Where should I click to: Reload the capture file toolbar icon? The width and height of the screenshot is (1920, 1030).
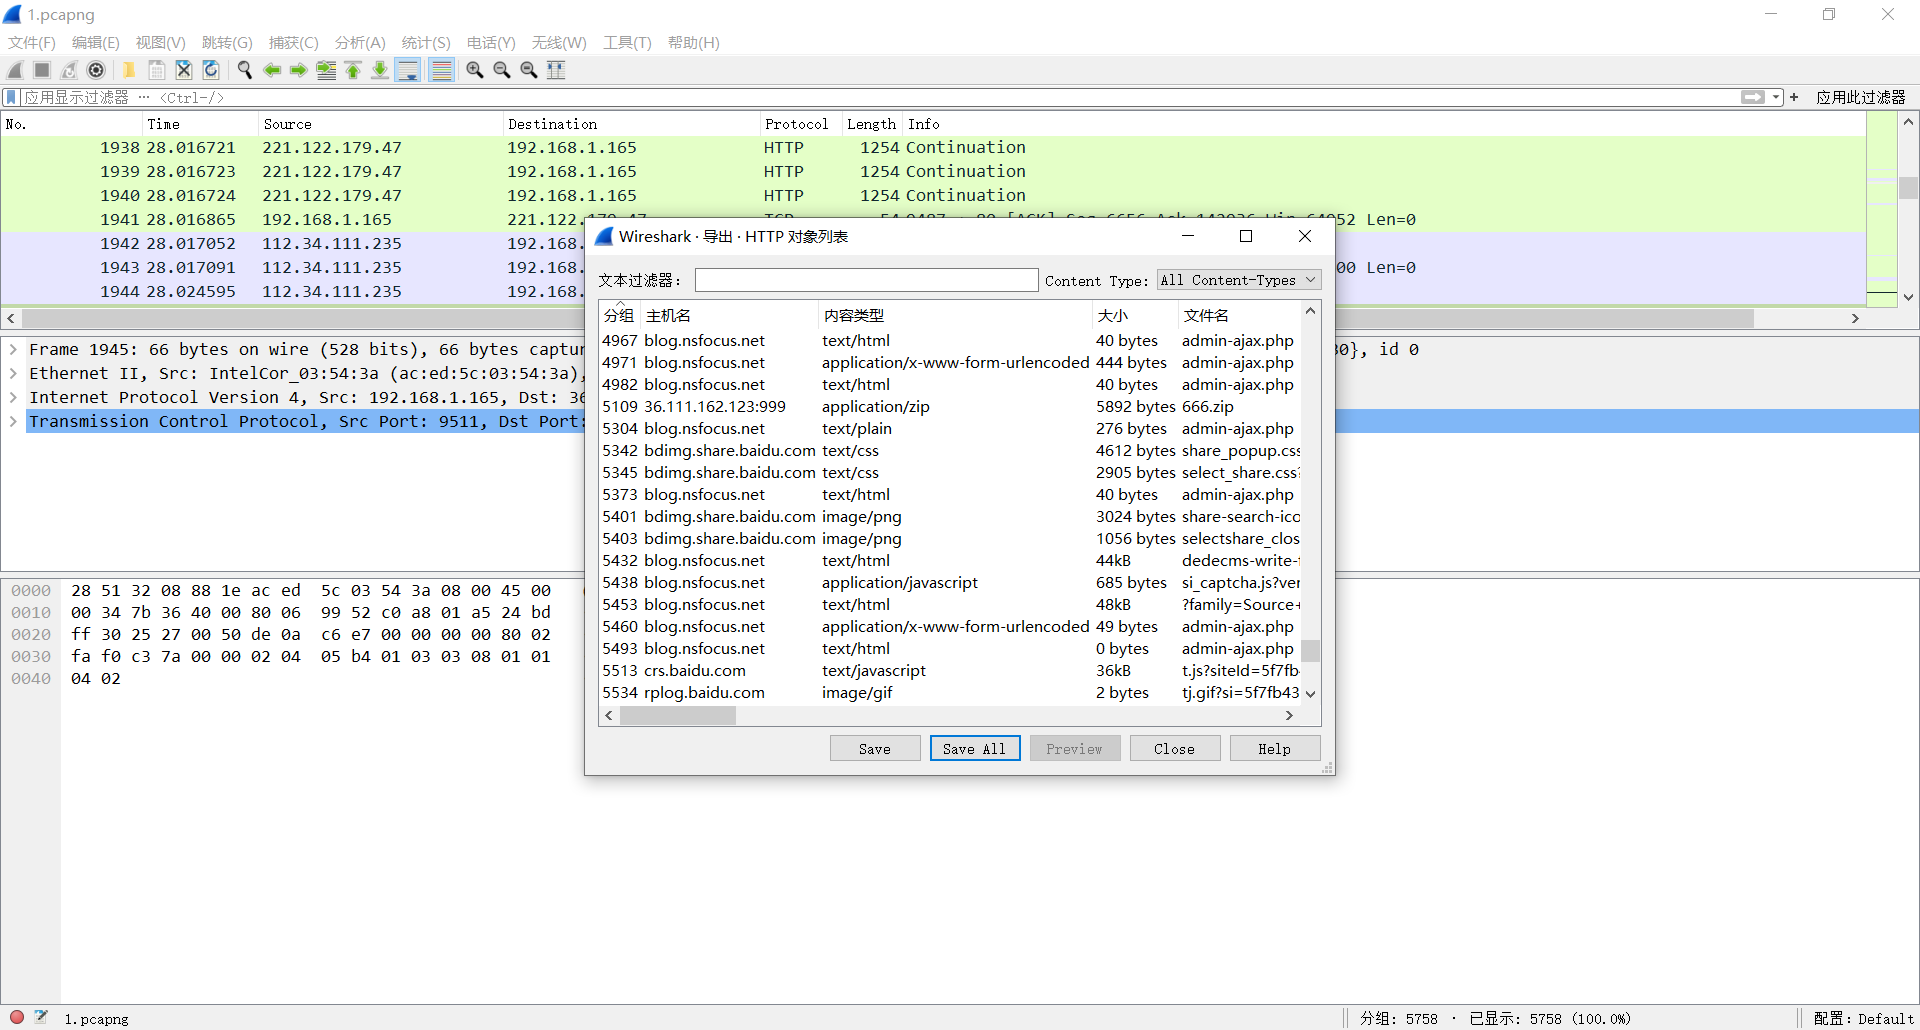point(211,70)
